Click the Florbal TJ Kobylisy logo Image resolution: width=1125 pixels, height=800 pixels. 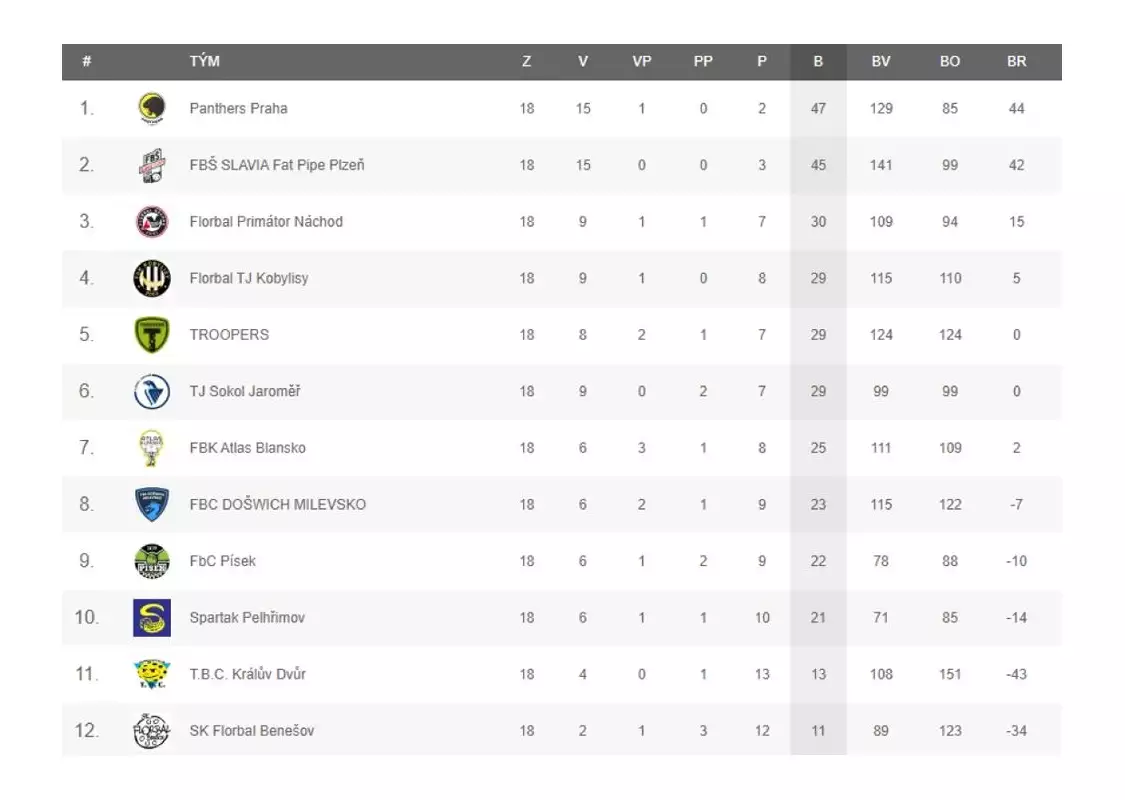point(152,278)
